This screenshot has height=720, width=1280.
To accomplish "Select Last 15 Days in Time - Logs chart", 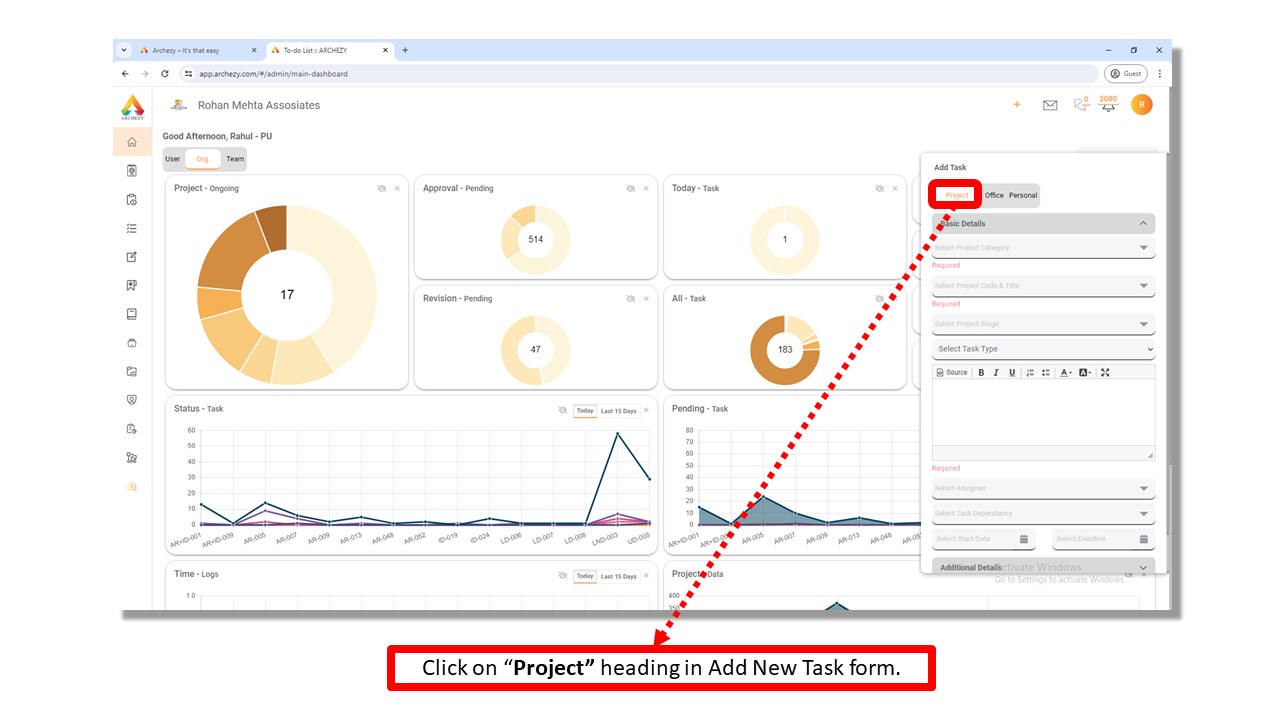I will [x=618, y=577].
